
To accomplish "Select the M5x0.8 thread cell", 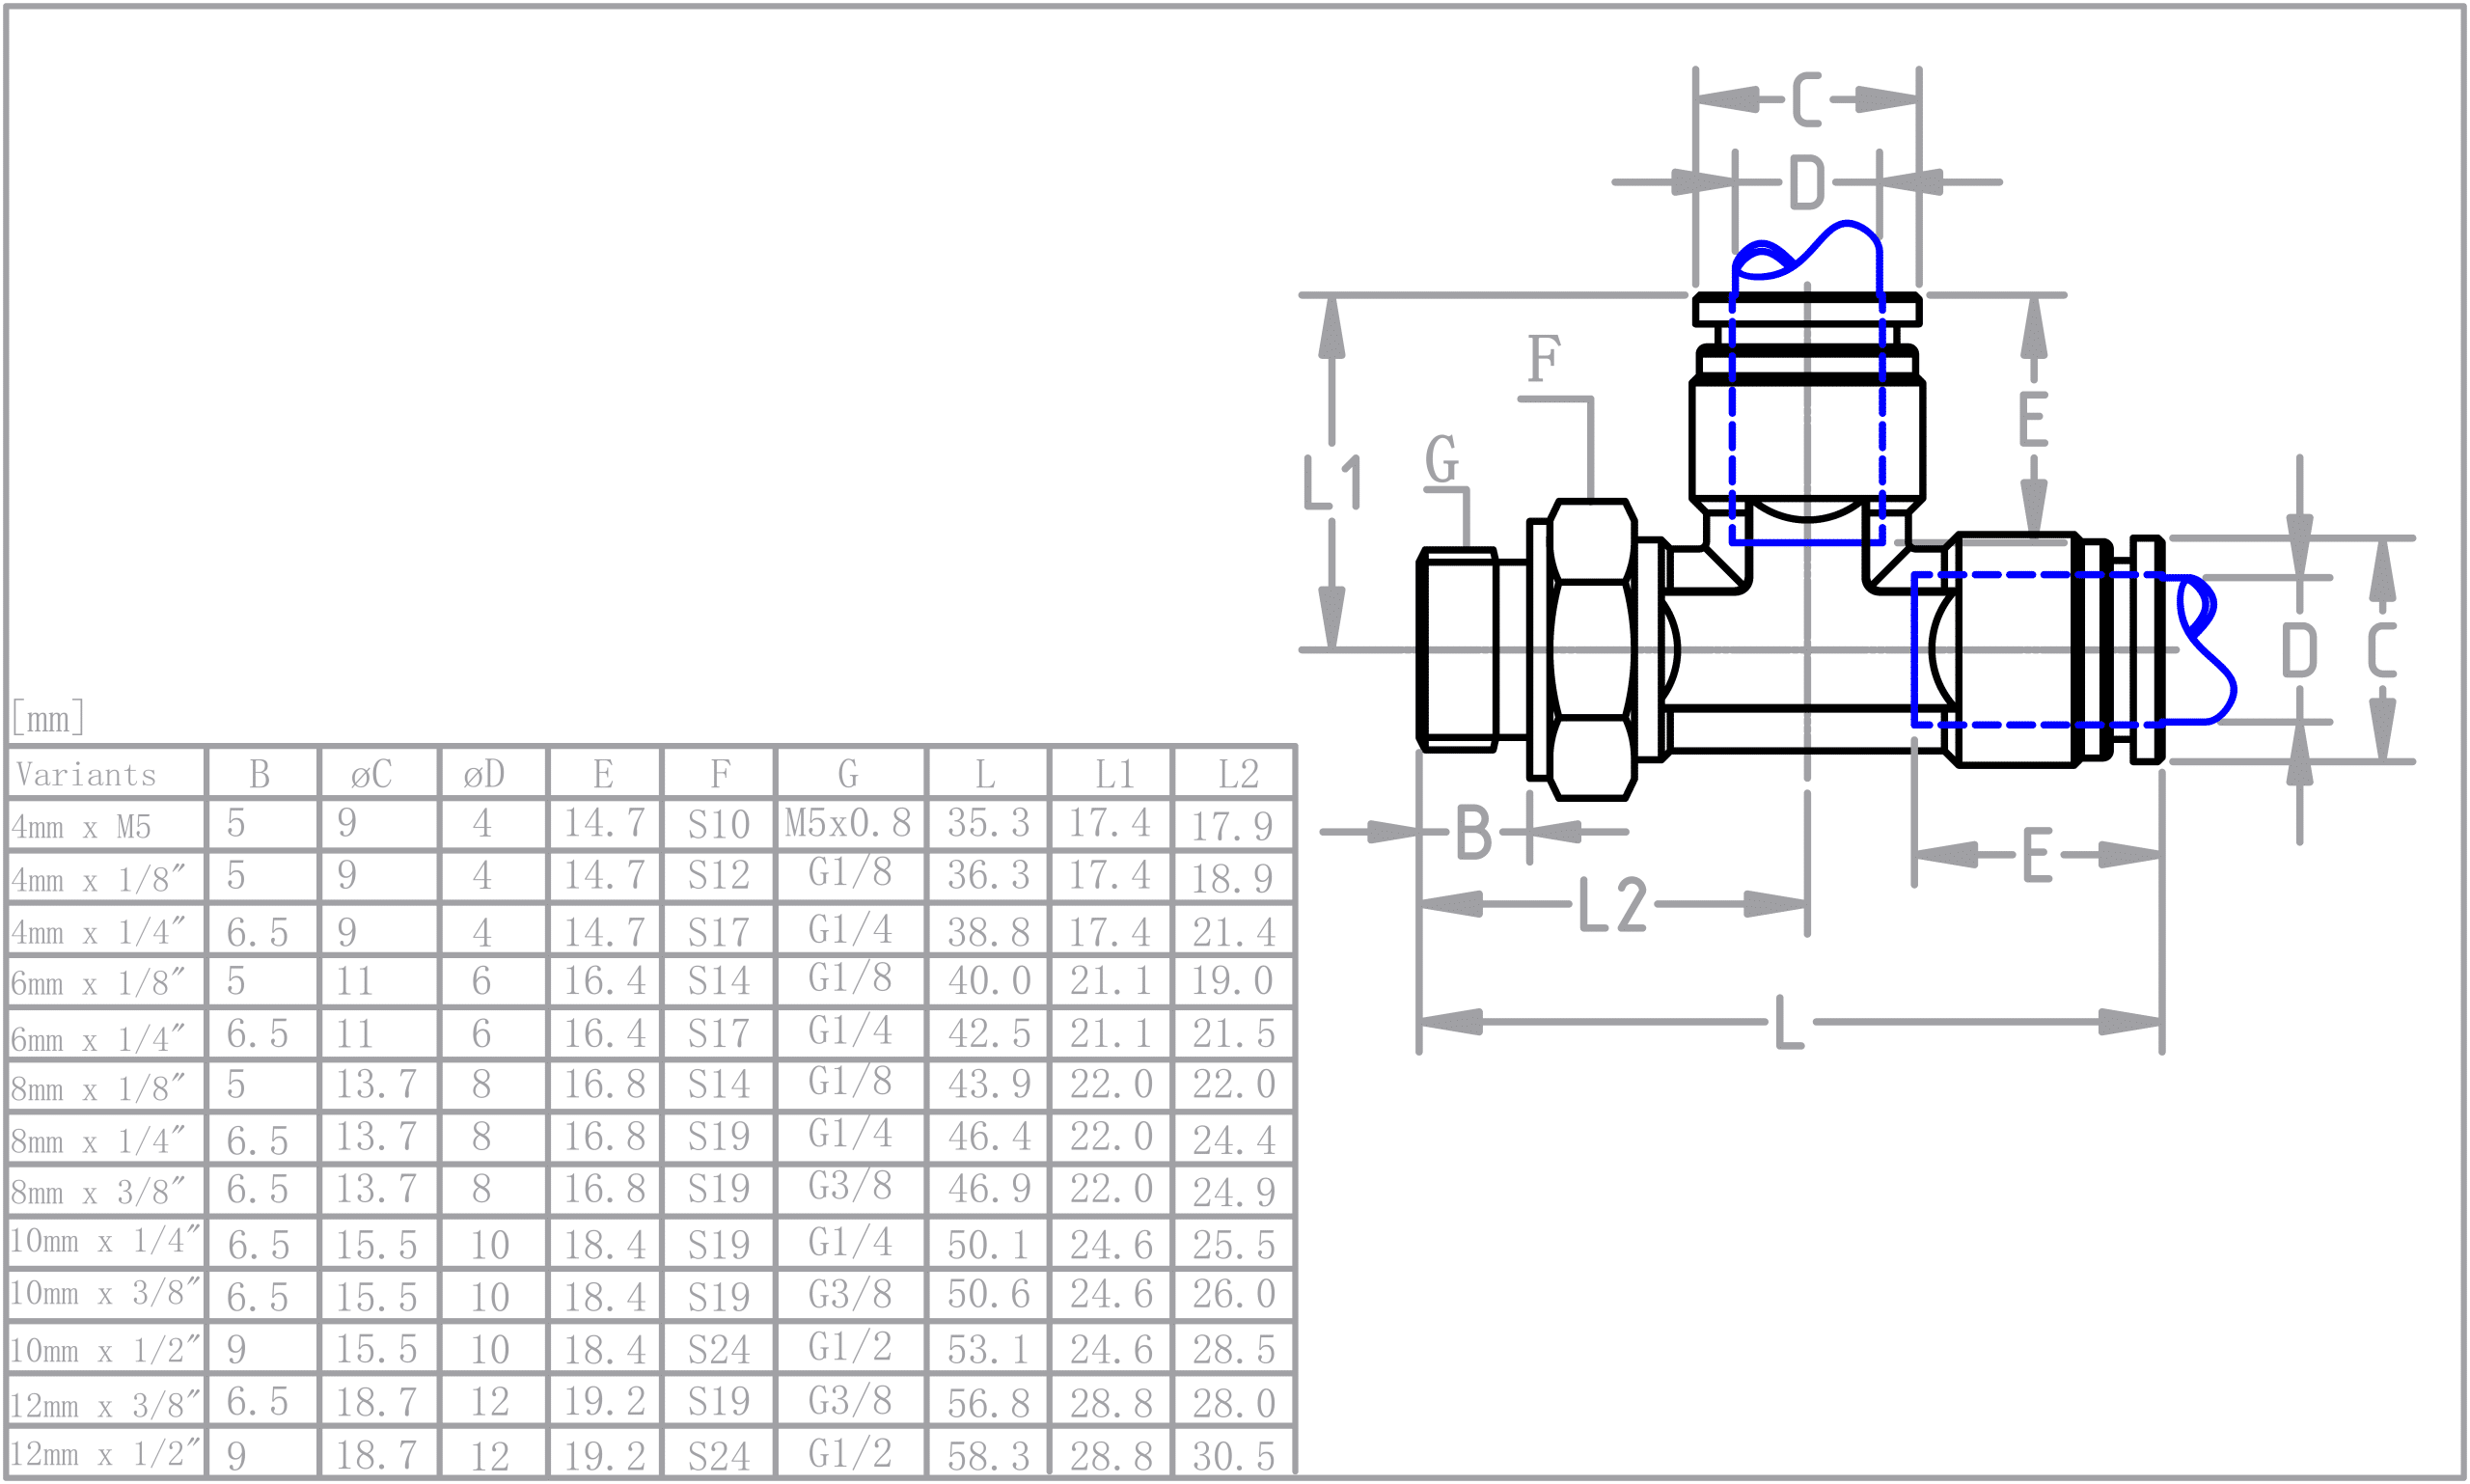I will [x=848, y=823].
